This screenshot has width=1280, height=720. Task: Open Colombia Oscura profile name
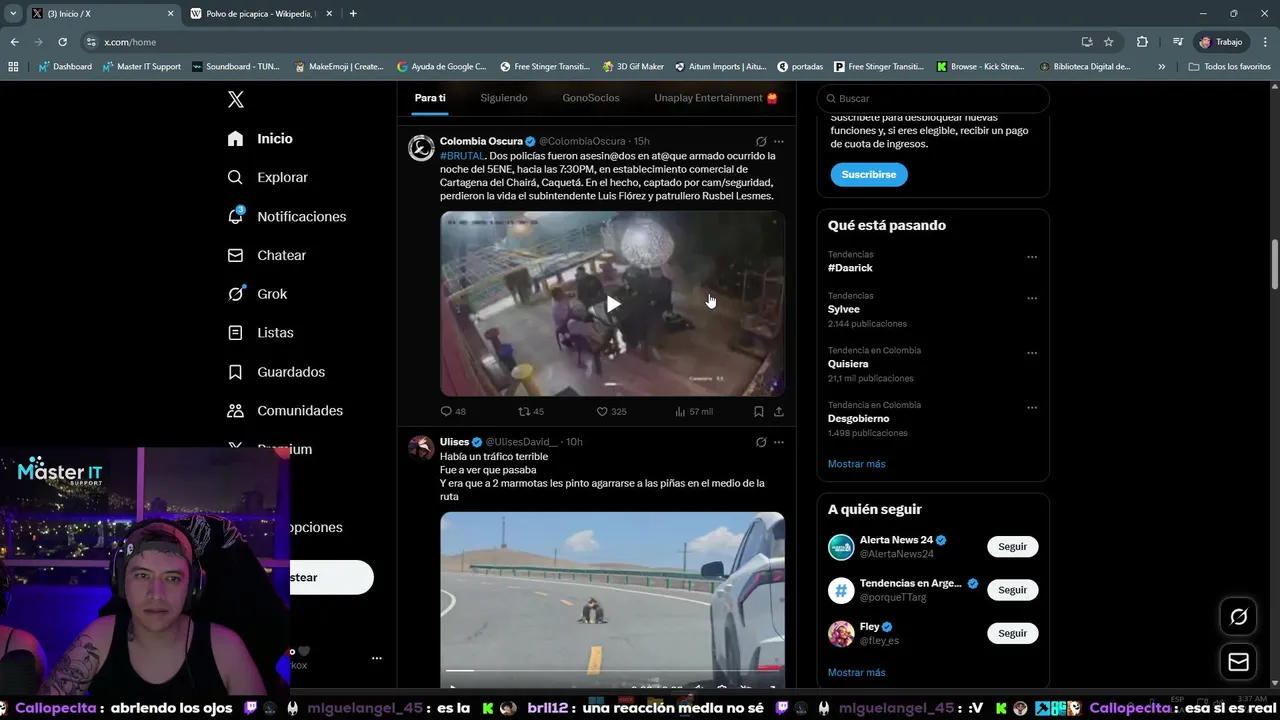point(481,141)
